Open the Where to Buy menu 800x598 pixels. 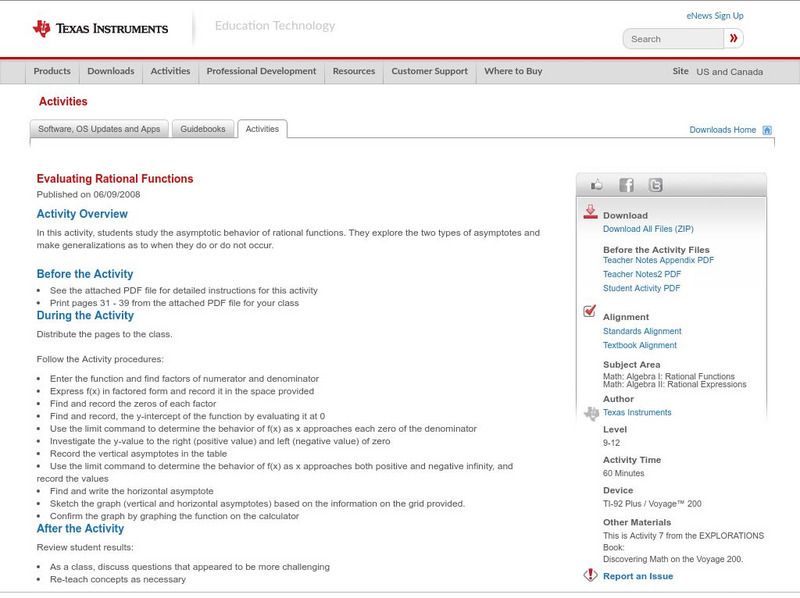click(513, 71)
